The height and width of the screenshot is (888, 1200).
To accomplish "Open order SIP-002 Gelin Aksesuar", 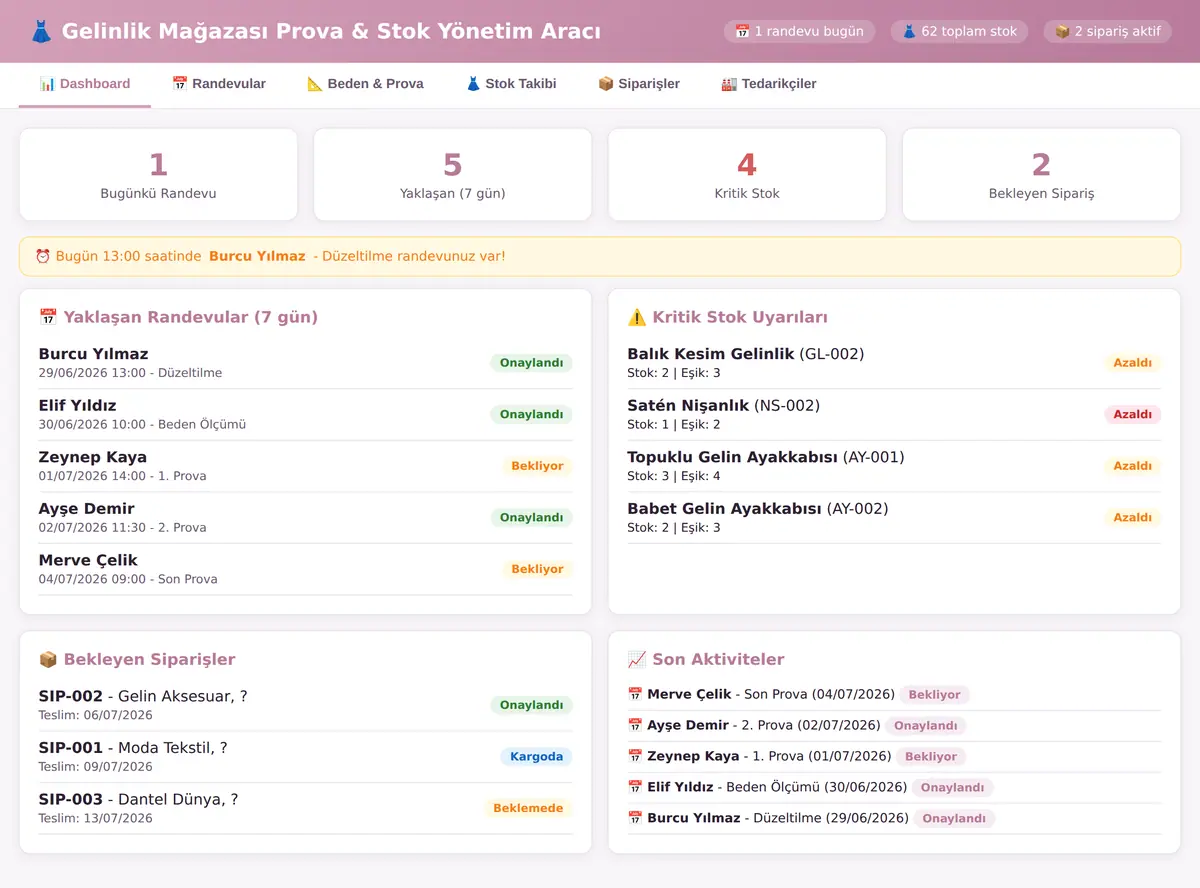I will pyautogui.click(x=305, y=705).
